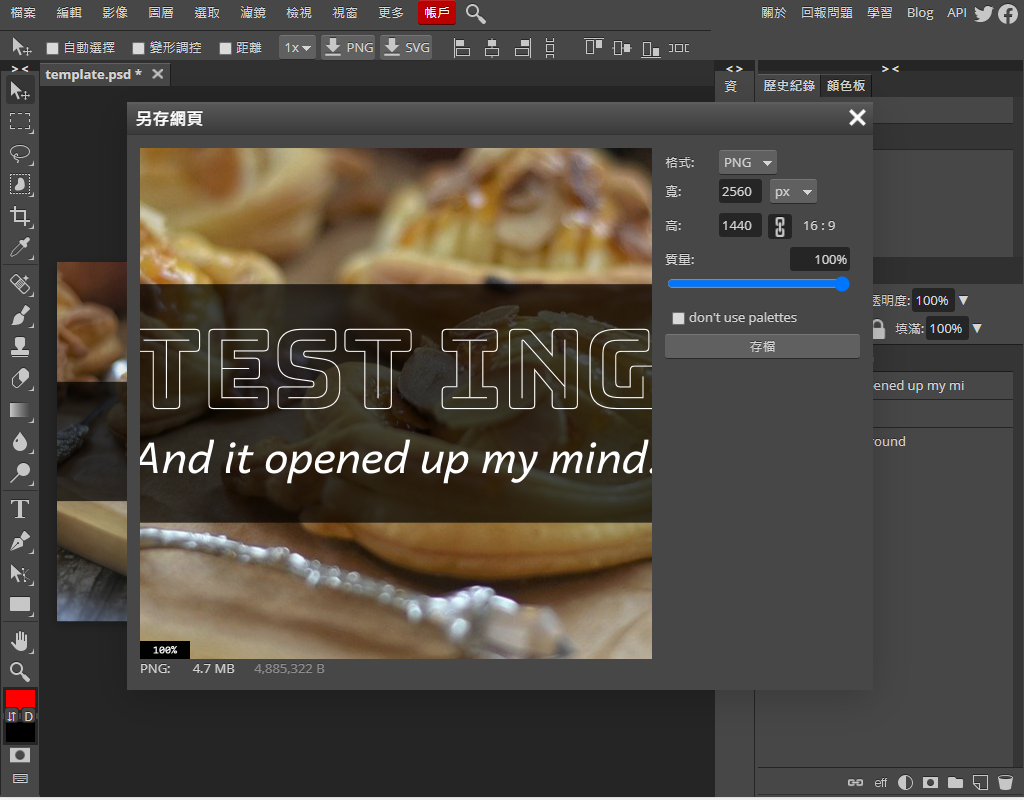
Task: Select the Clone Stamp tool
Action: pyautogui.click(x=20, y=347)
